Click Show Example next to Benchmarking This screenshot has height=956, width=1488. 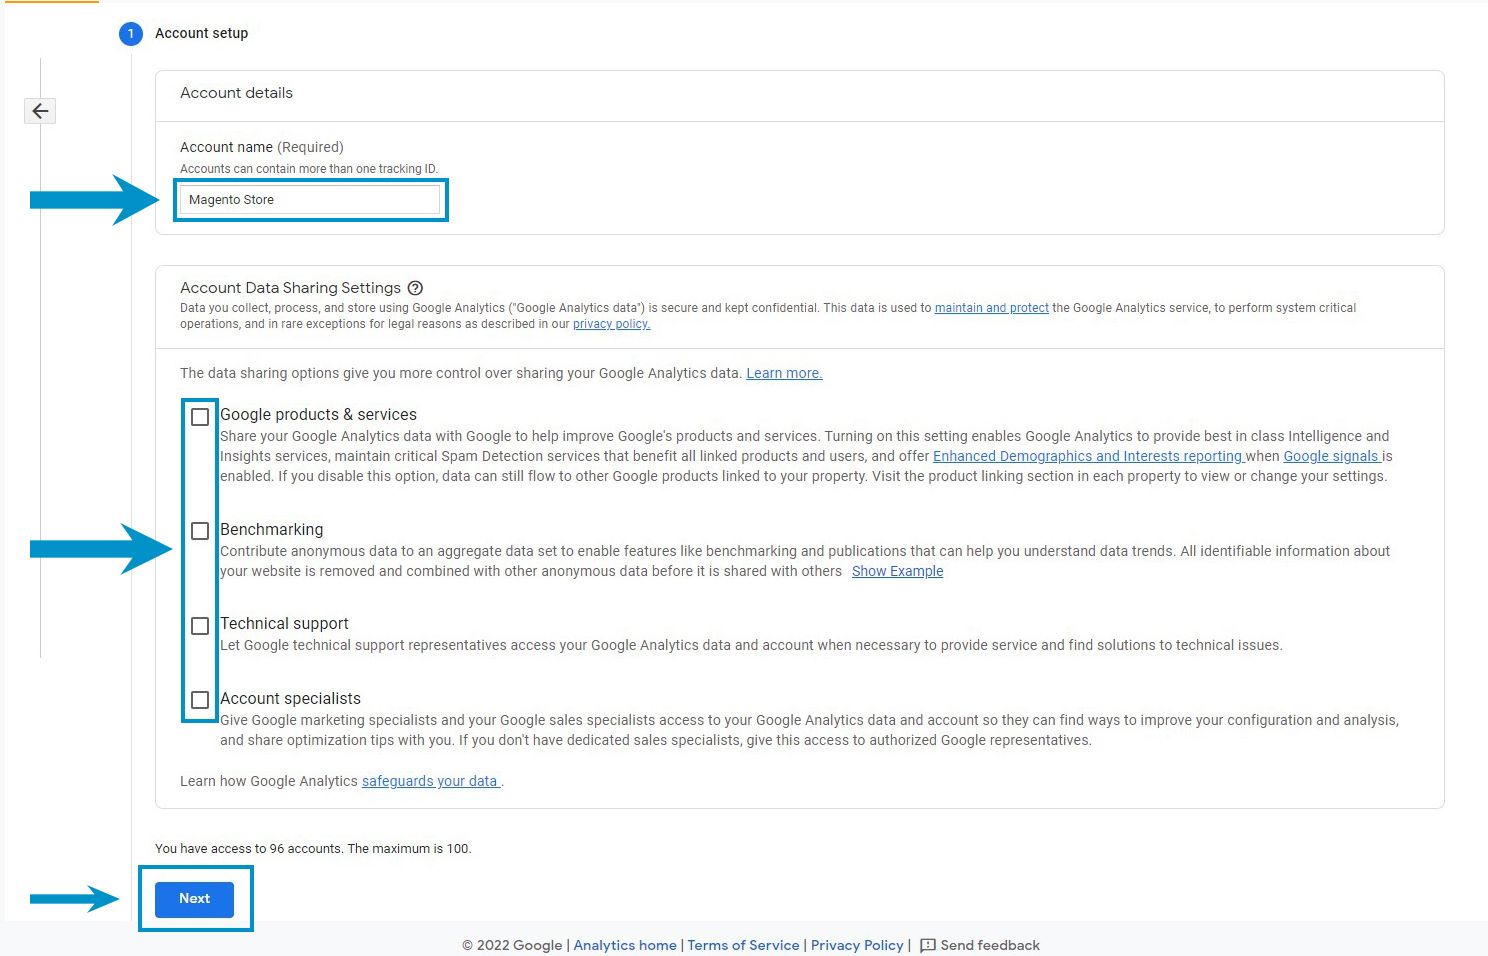(x=897, y=571)
